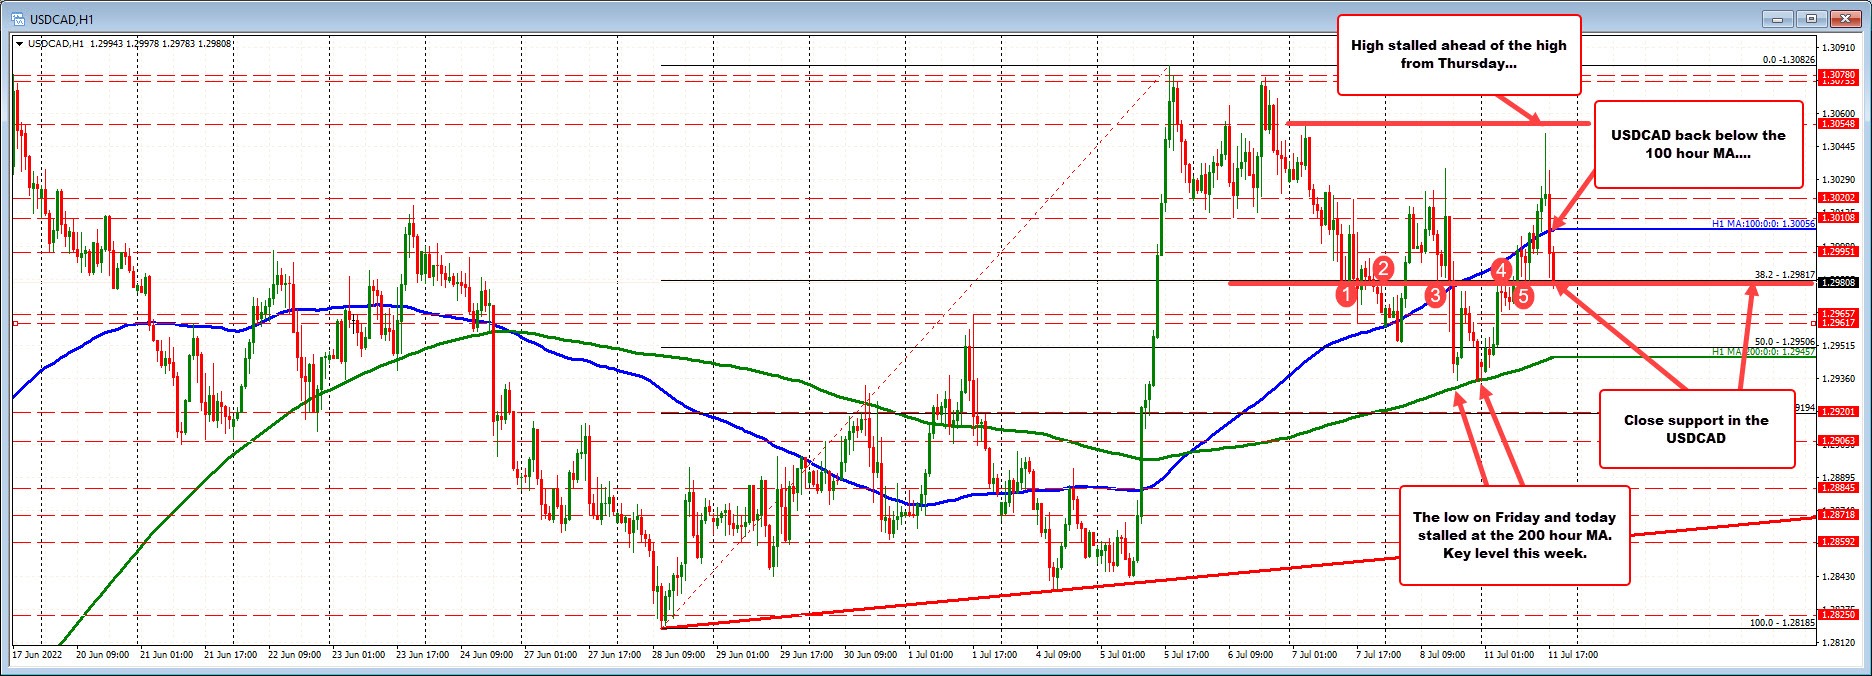Viewport: 1872px width, 676px height.
Task: Click the 'low on Friday and today' annotation box
Action: [1513, 535]
